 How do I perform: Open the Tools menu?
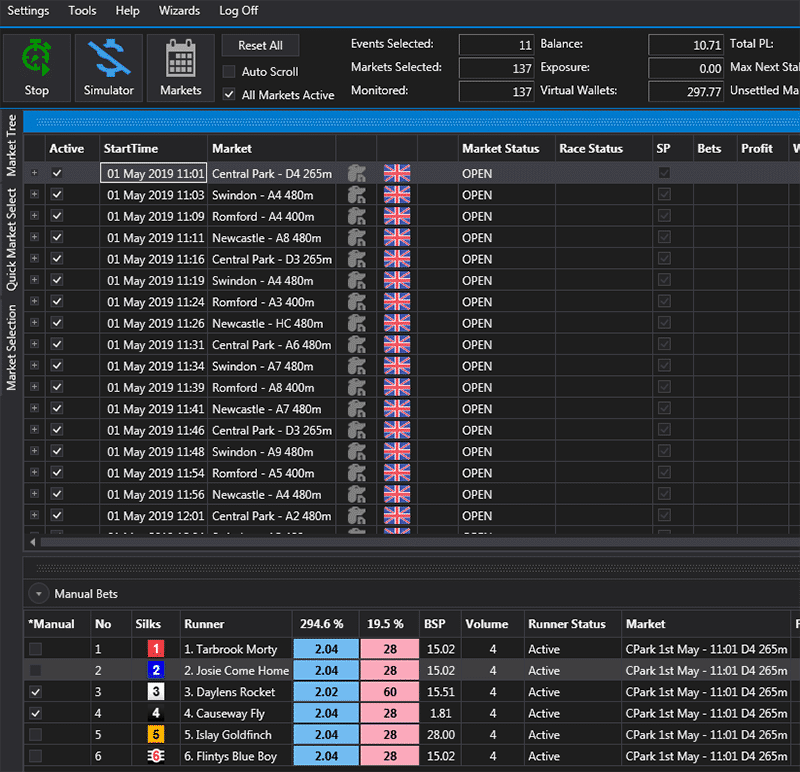(x=83, y=11)
